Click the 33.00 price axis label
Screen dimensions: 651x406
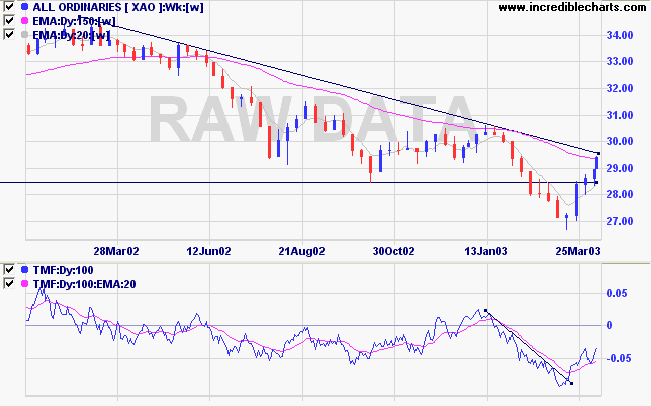[620, 61]
